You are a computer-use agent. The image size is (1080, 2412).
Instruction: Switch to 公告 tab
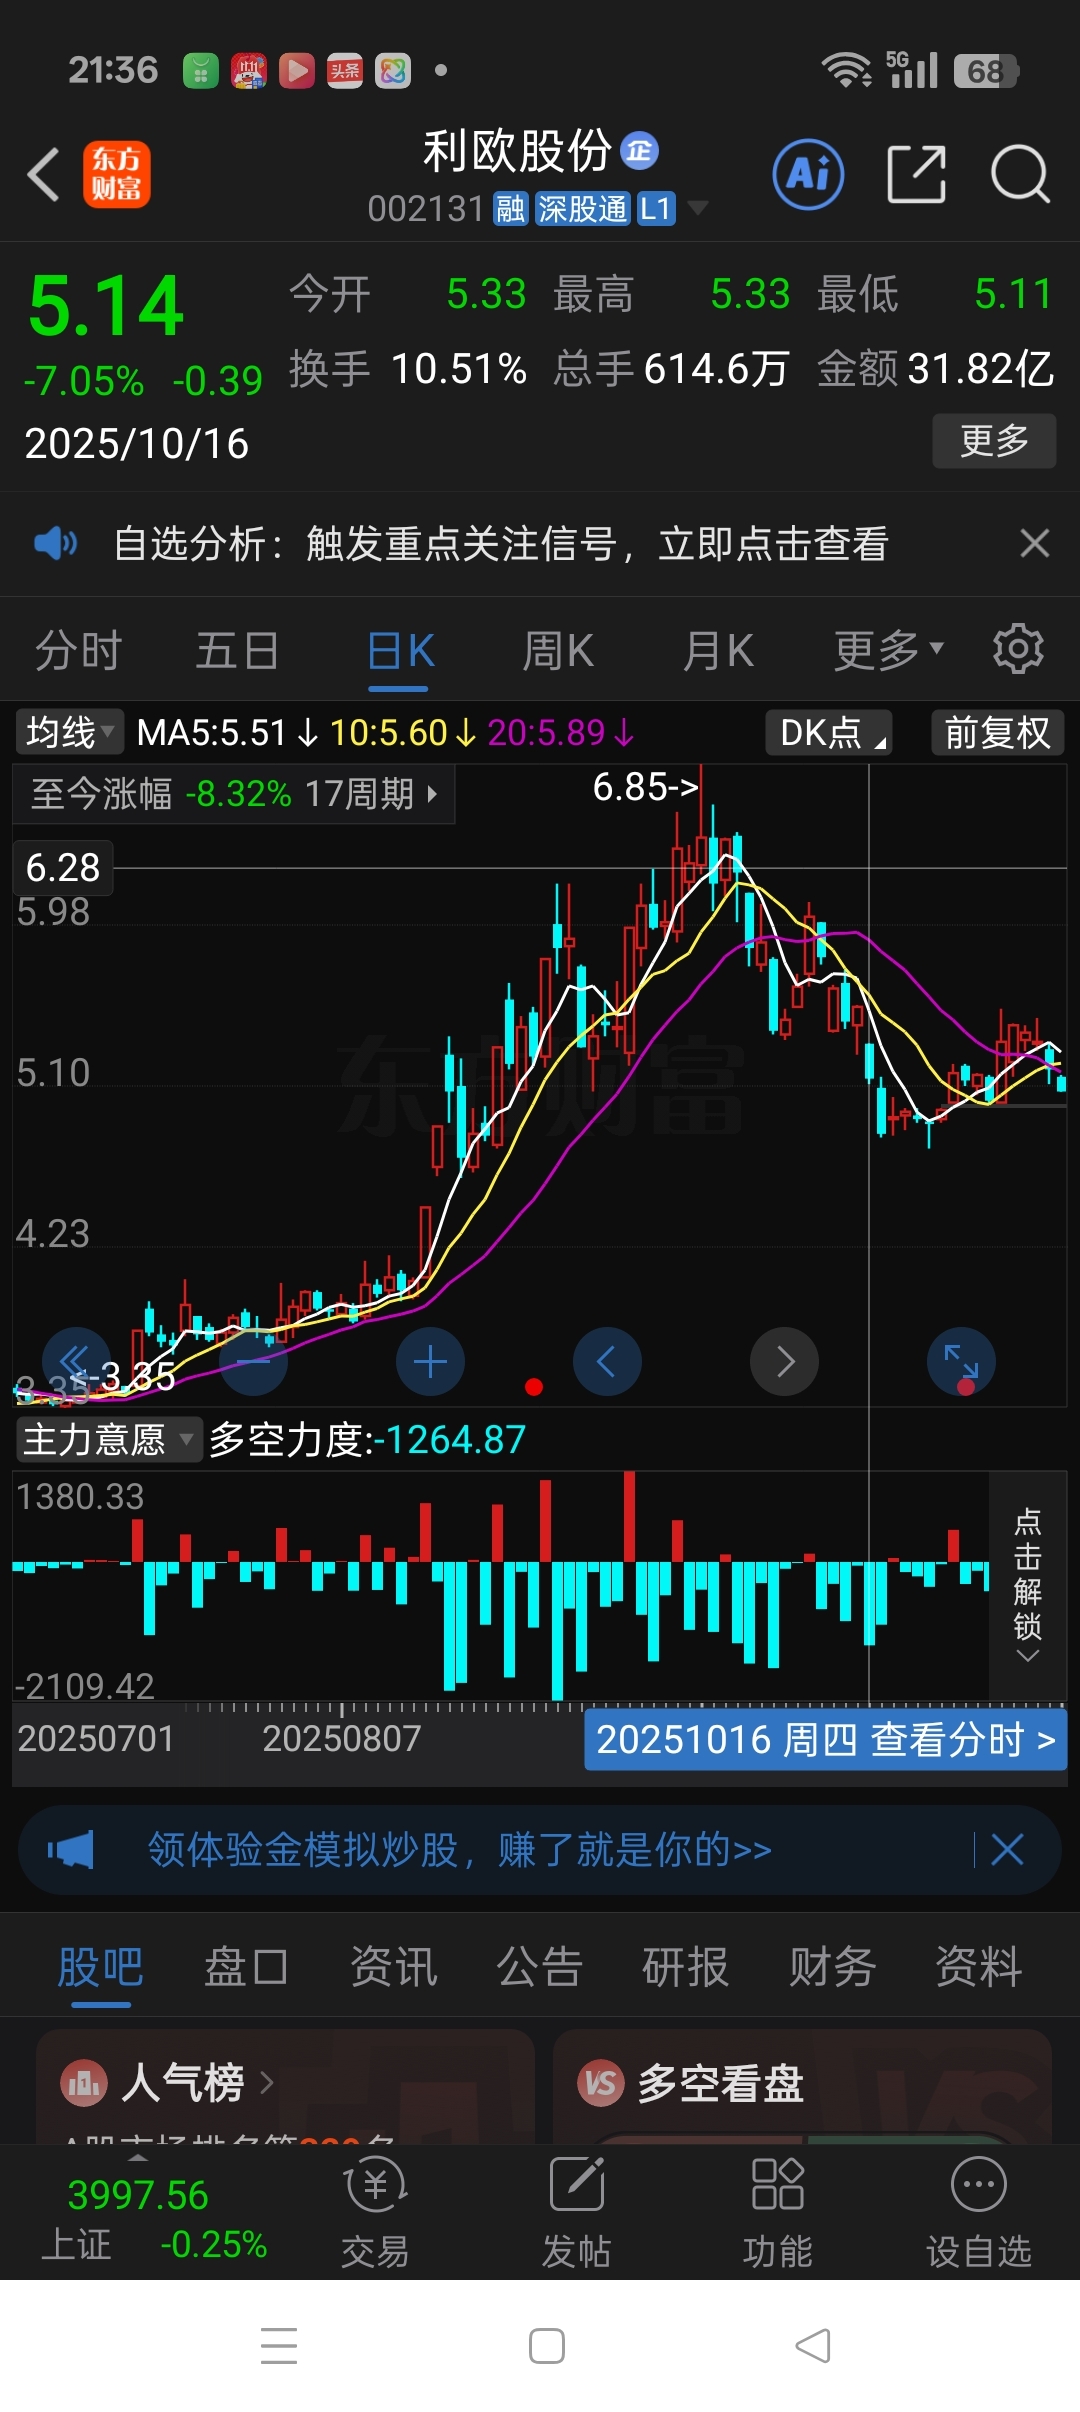pos(539,1967)
